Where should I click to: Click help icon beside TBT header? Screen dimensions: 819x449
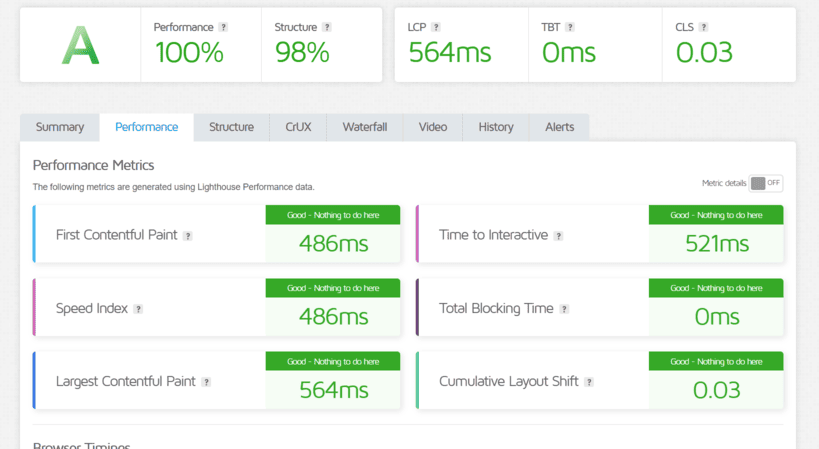(x=570, y=27)
